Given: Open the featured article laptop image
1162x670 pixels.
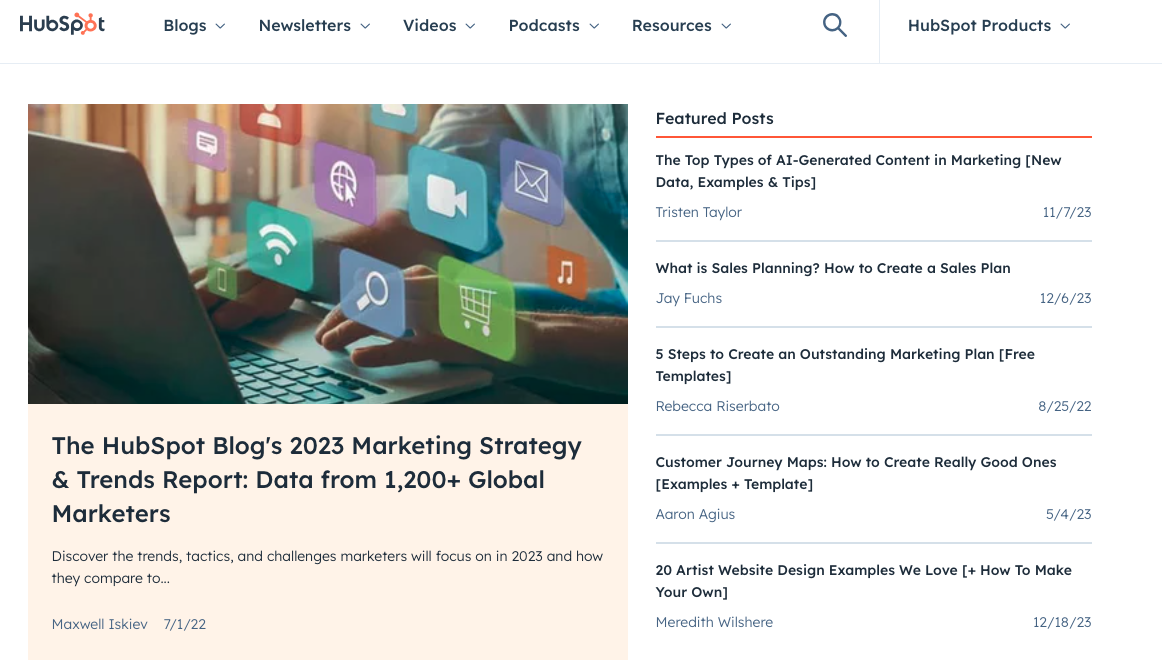Looking at the screenshot, I should (328, 253).
